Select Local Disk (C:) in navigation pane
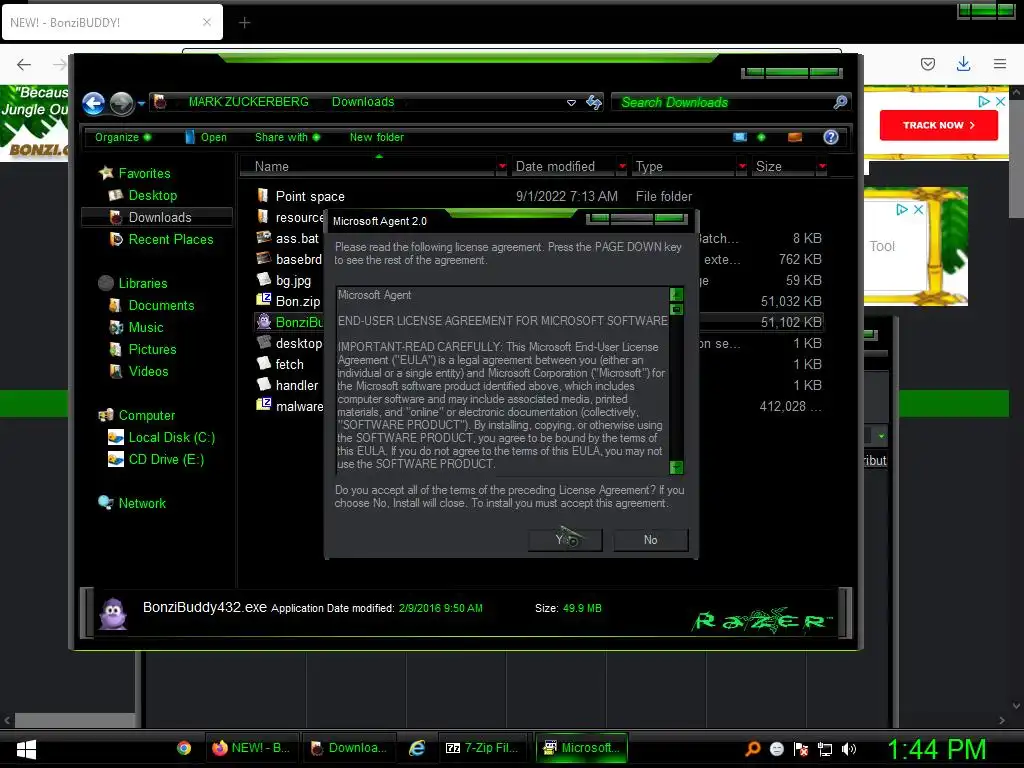1024x768 pixels. [x=171, y=438]
